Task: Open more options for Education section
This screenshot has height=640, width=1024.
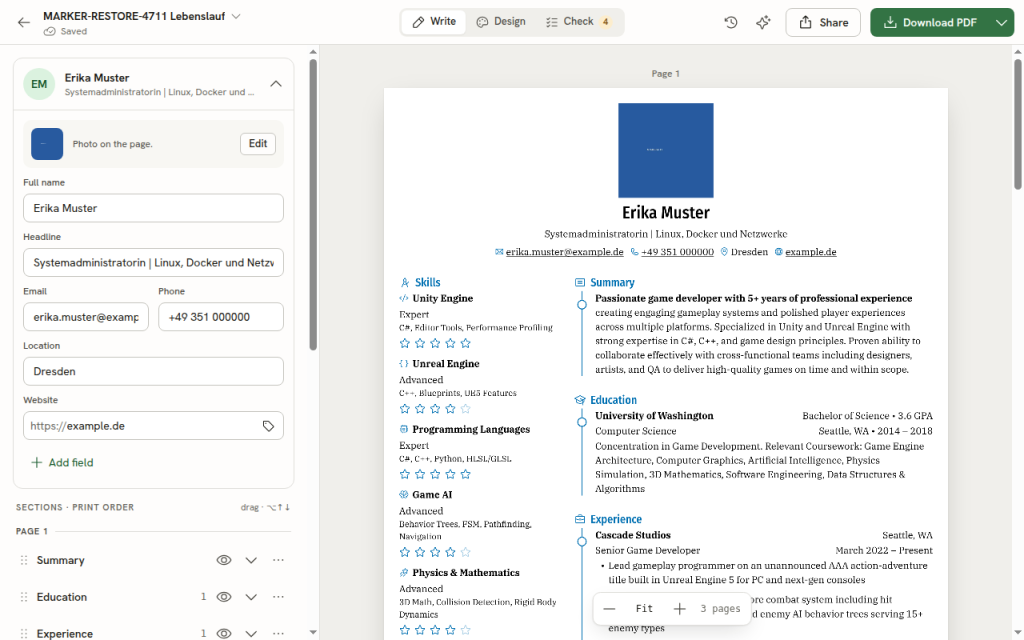Action: tap(278, 597)
